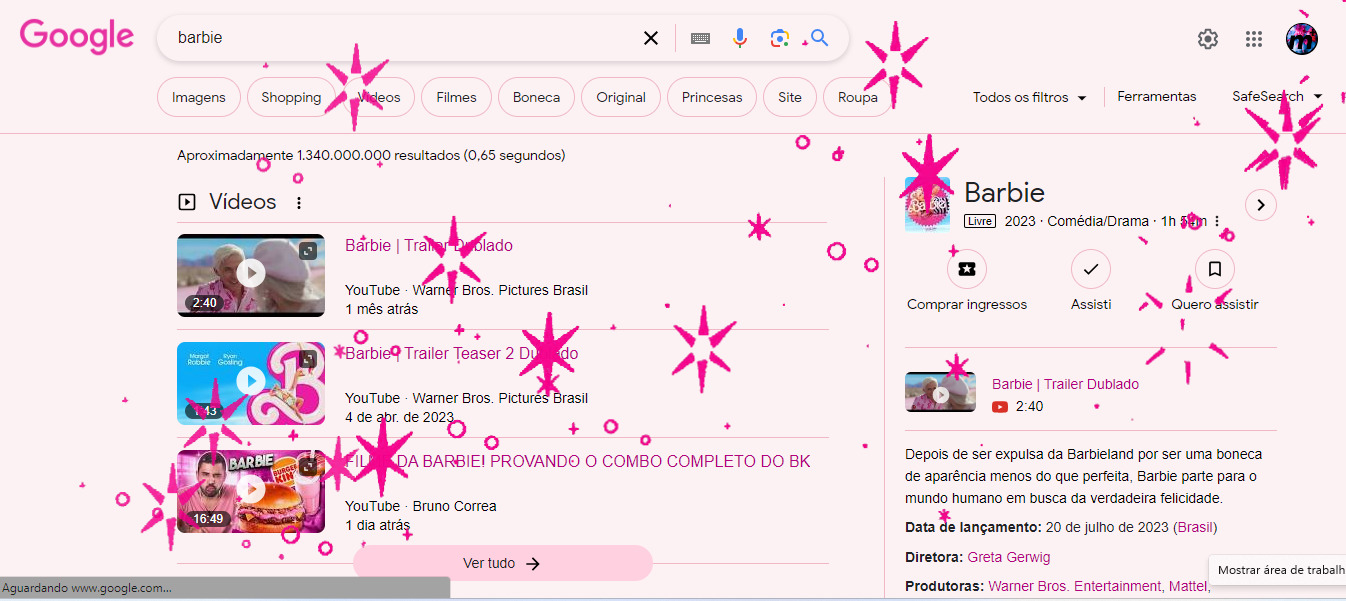
Task: Click the Comprar ingressos ticket button
Action: tap(966, 269)
